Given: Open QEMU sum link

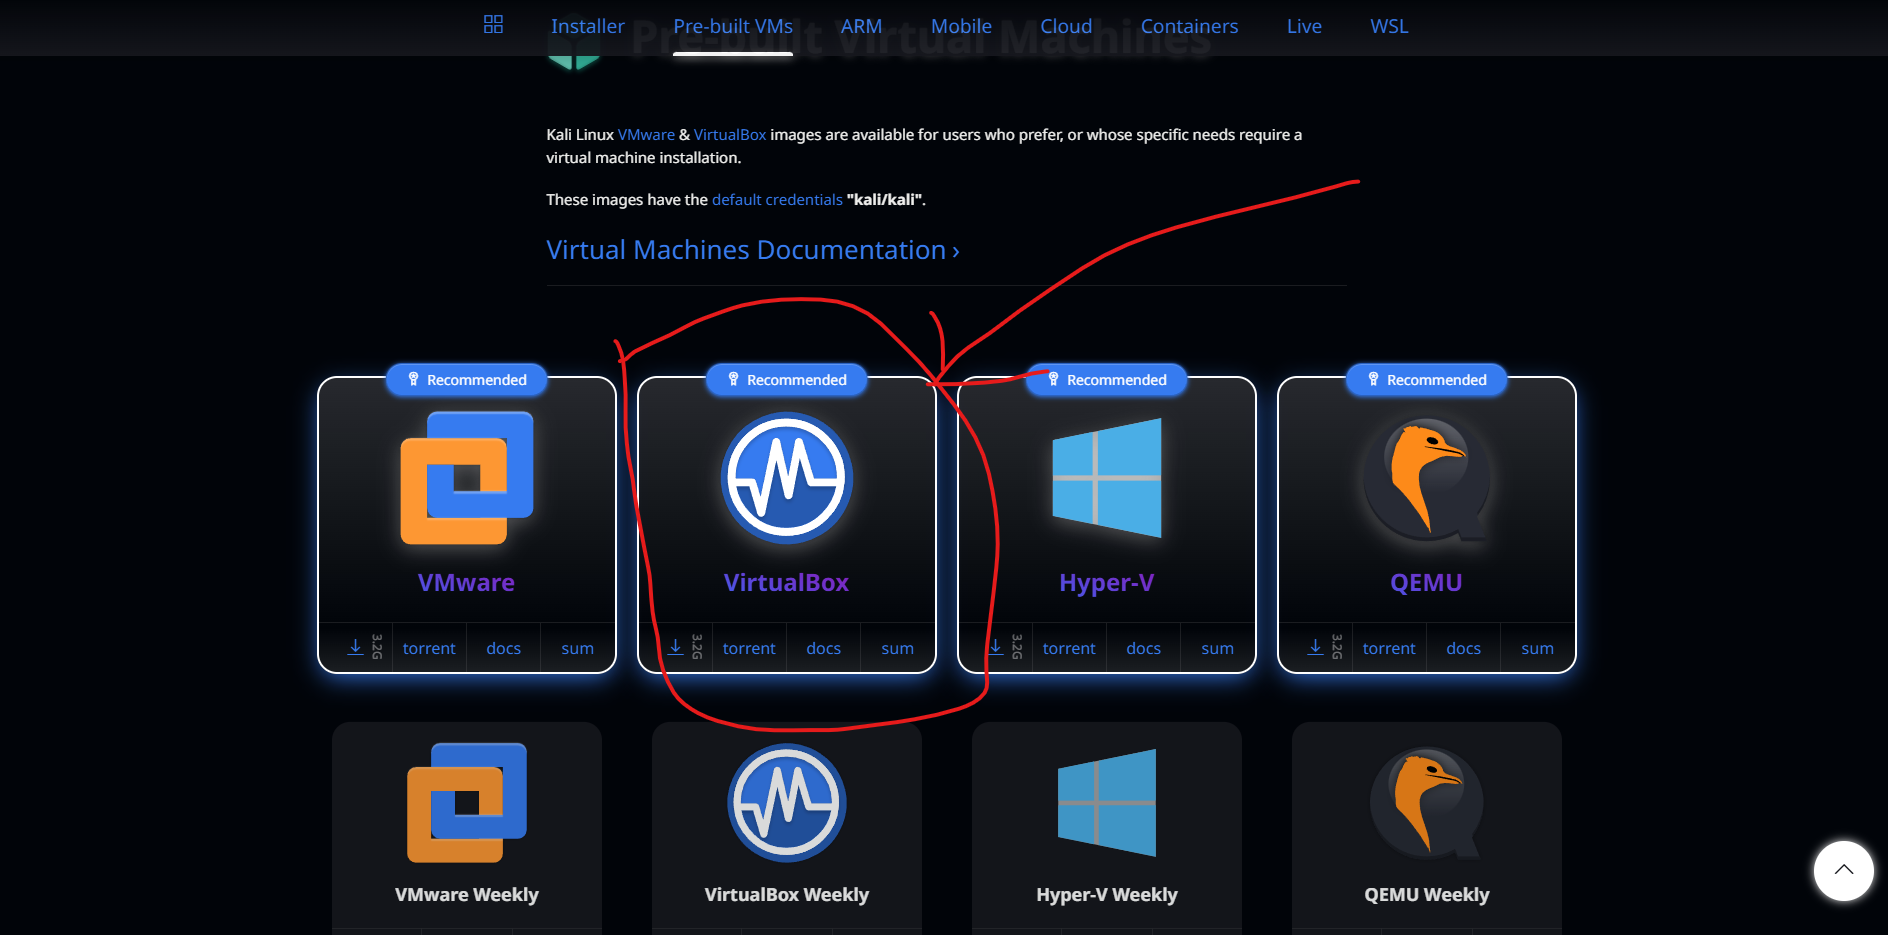Looking at the screenshot, I should 1538,648.
